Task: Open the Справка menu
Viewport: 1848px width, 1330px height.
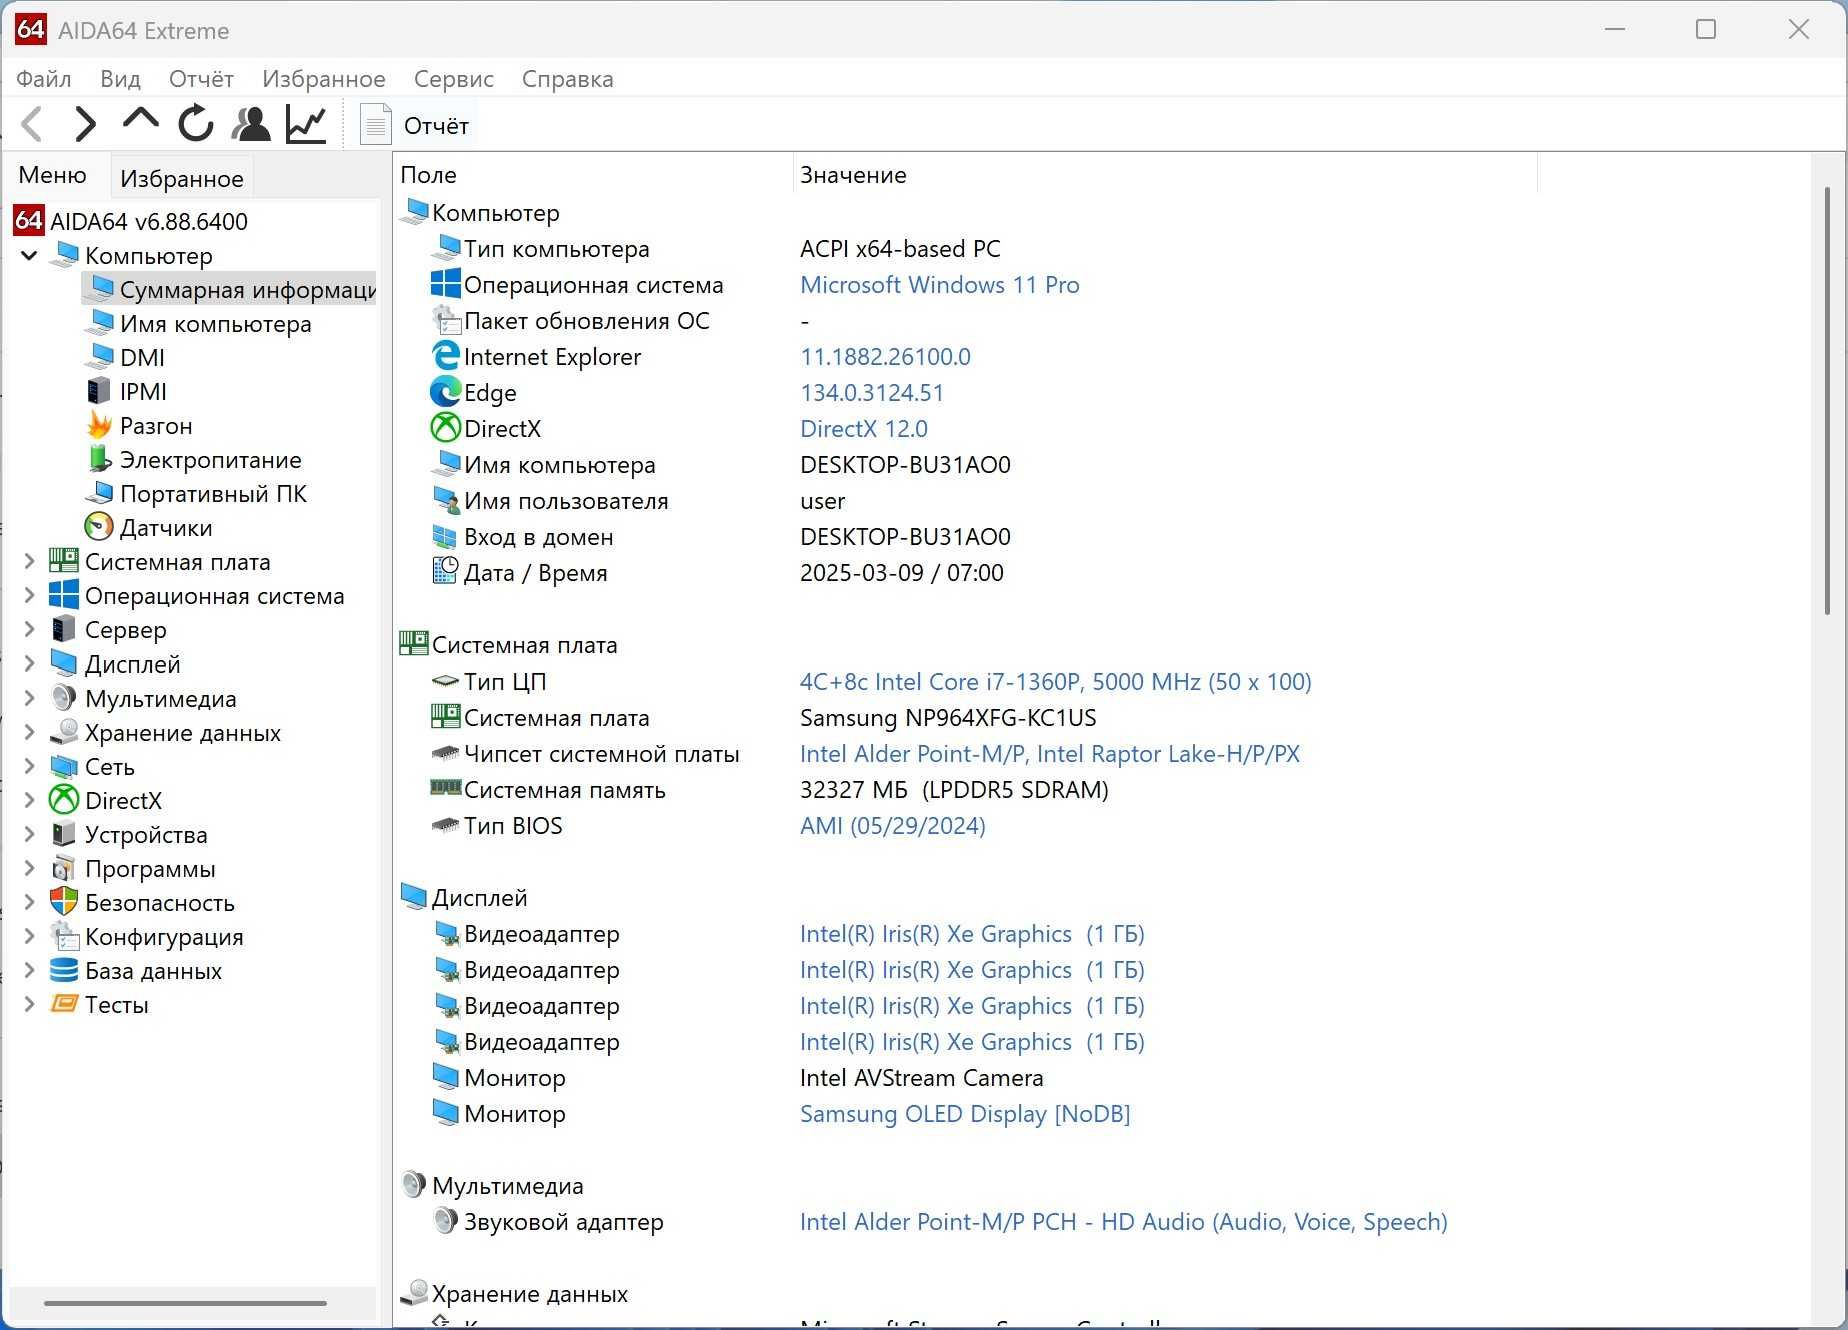Action: [567, 79]
